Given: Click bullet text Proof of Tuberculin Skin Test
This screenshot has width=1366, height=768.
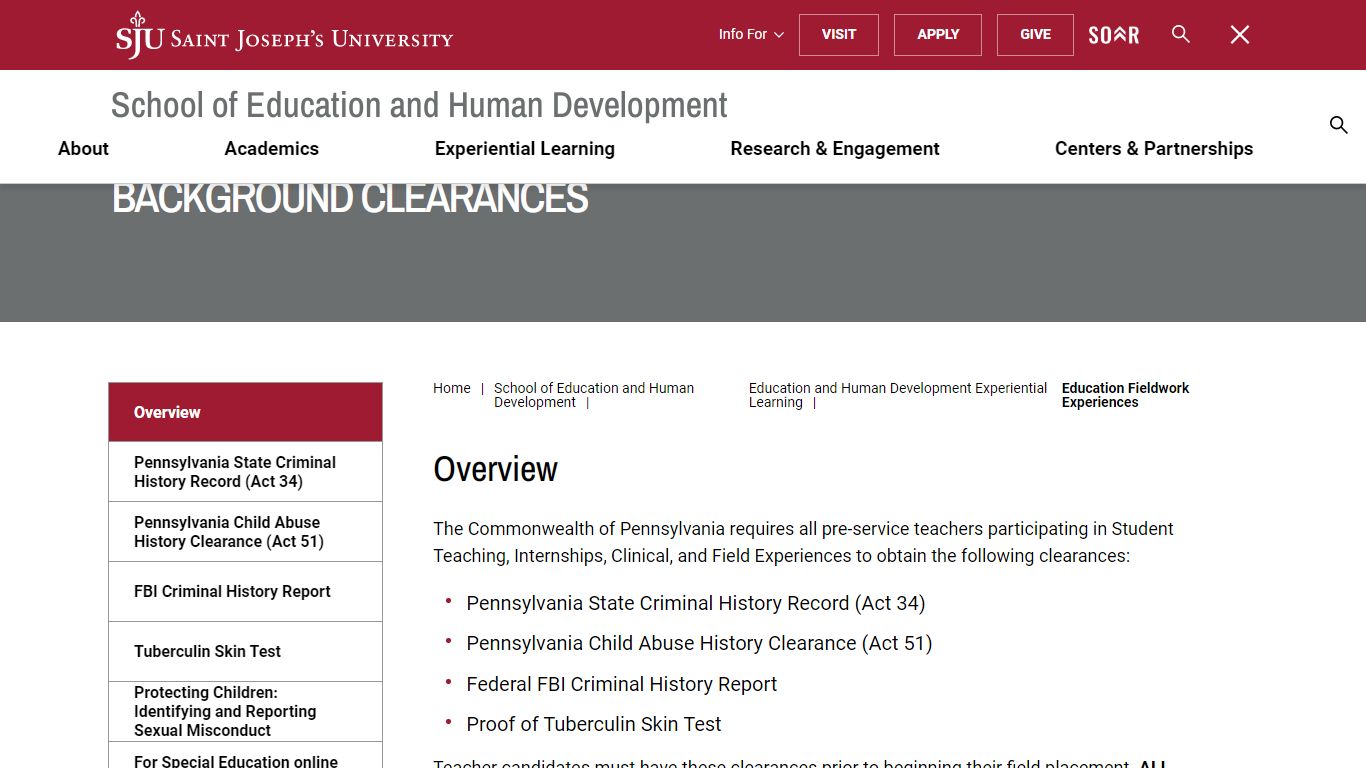Looking at the screenshot, I should (594, 724).
